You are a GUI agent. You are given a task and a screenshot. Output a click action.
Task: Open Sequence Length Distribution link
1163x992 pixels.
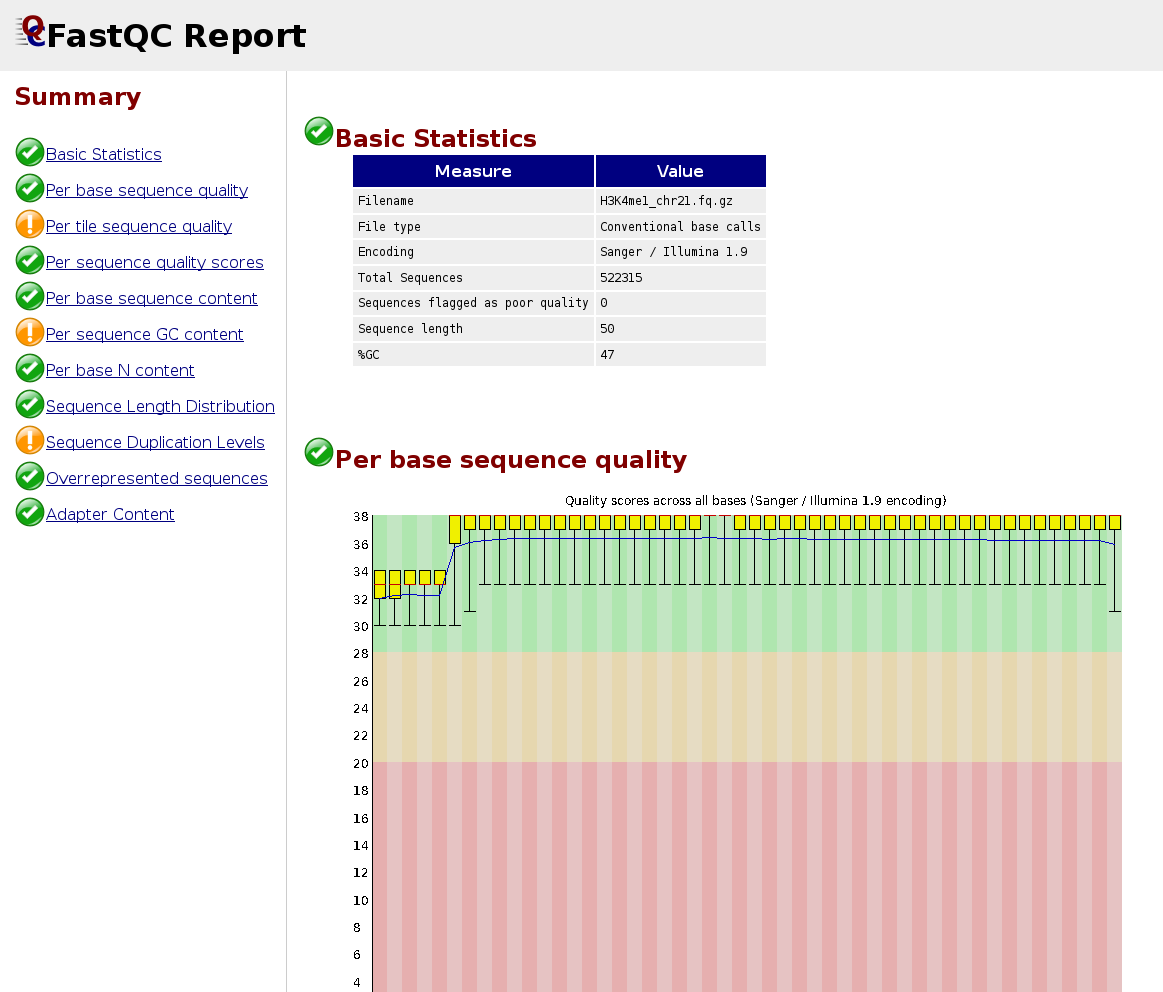[160, 406]
